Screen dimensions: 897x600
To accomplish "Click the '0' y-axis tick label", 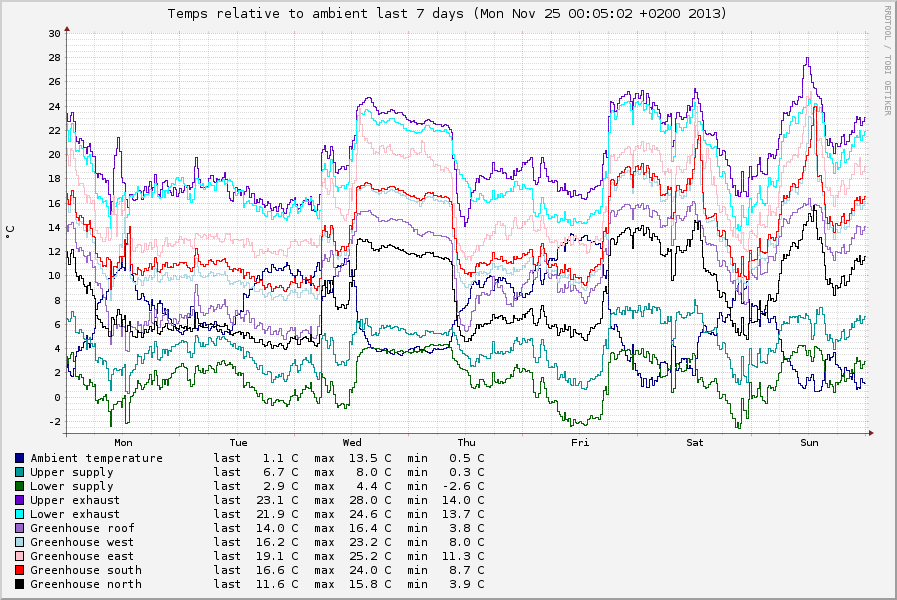I will coord(58,398).
